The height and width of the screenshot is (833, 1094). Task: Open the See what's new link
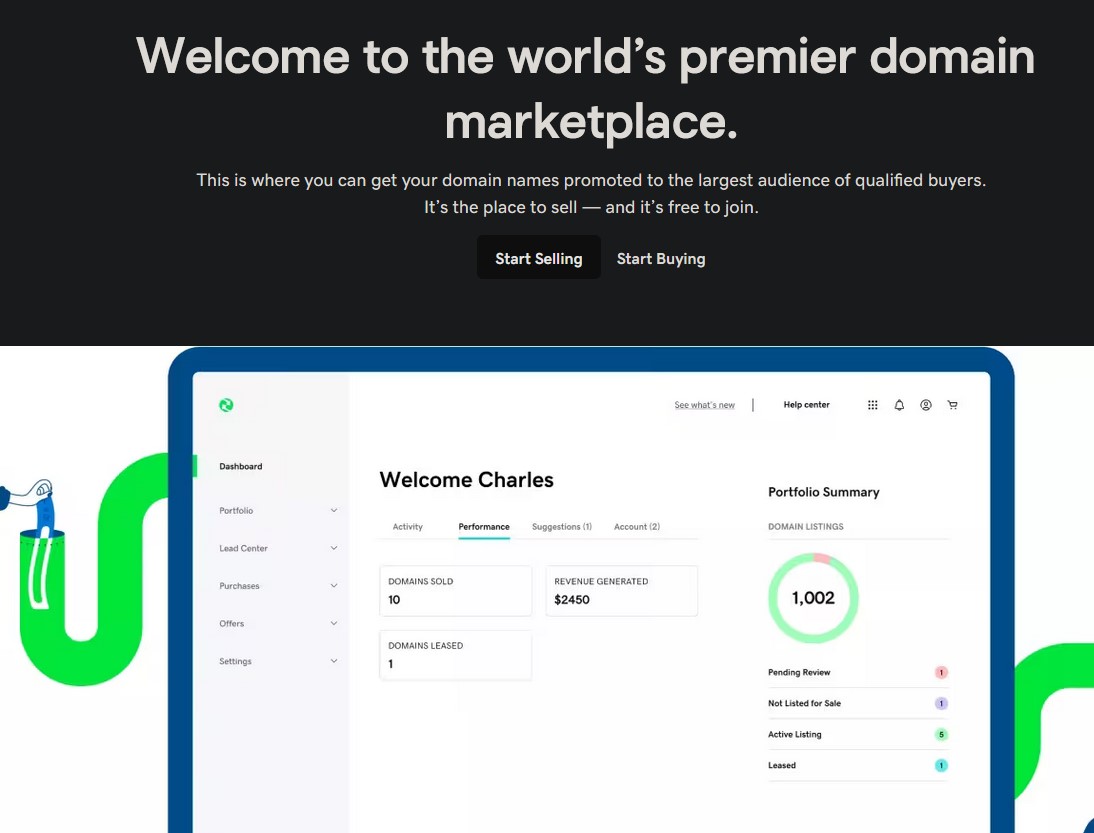click(x=704, y=405)
